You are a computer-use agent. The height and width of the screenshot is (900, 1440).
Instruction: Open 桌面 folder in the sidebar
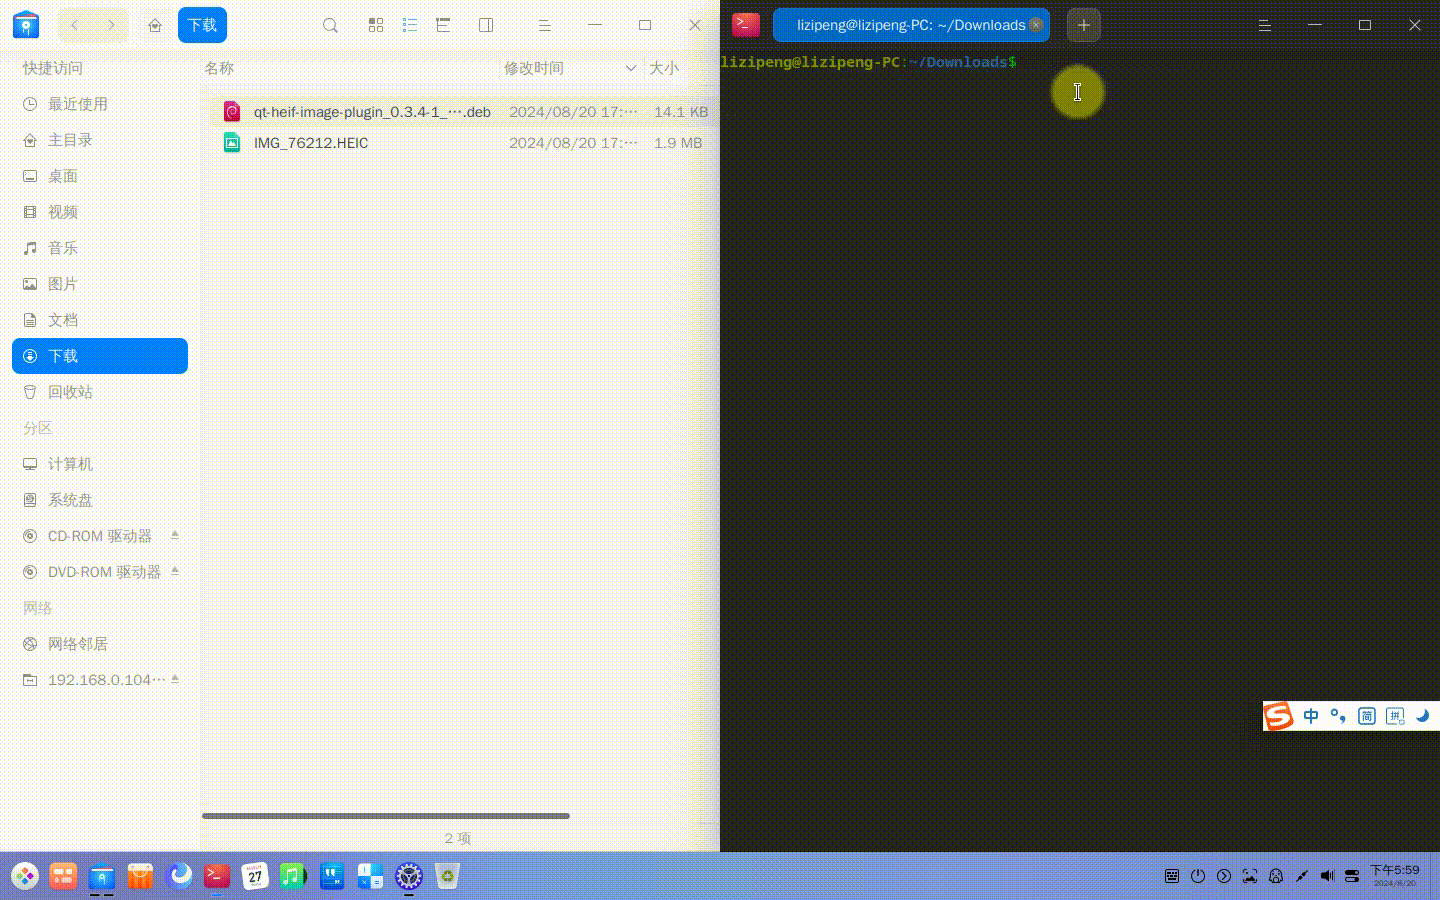tap(100, 176)
